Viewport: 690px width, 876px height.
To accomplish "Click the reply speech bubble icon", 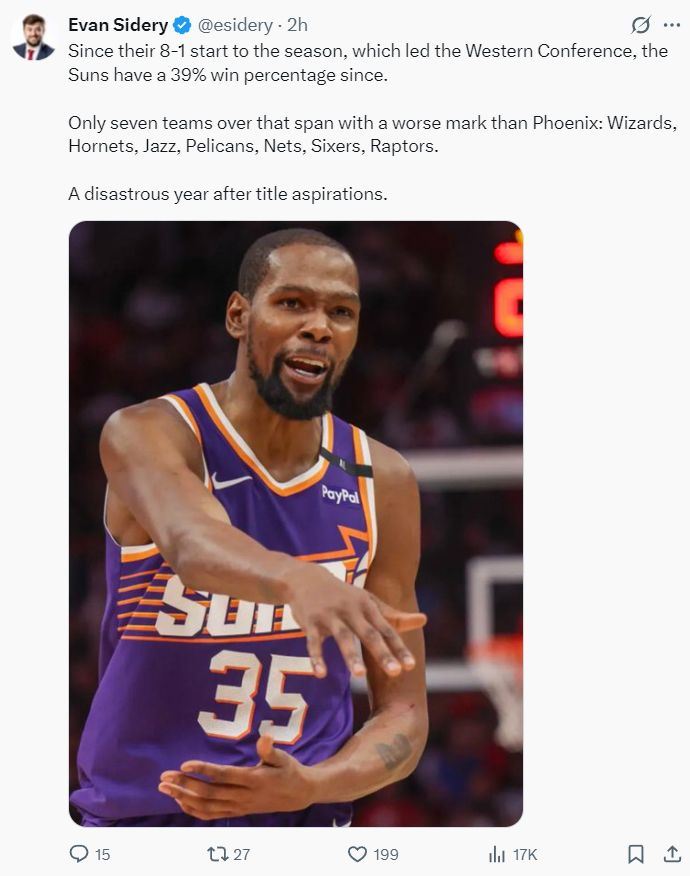I will point(79,854).
